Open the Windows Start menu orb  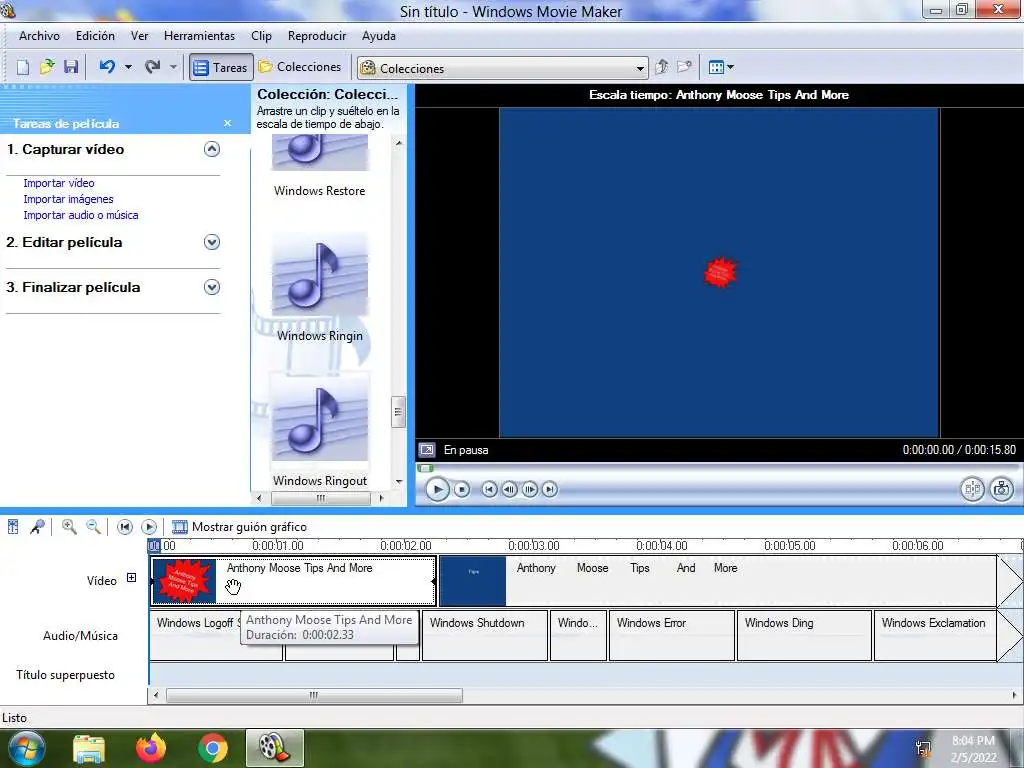[26, 748]
